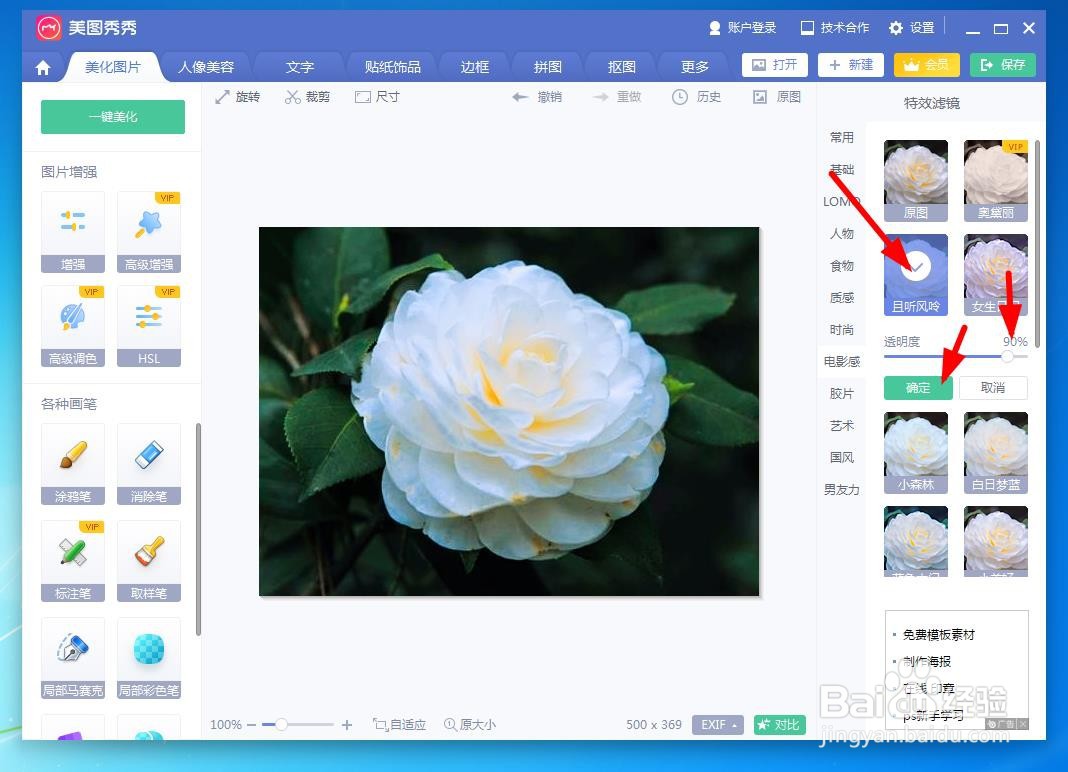
Task: Confirm filter with 确定 button
Action: pyautogui.click(x=917, y=388)
